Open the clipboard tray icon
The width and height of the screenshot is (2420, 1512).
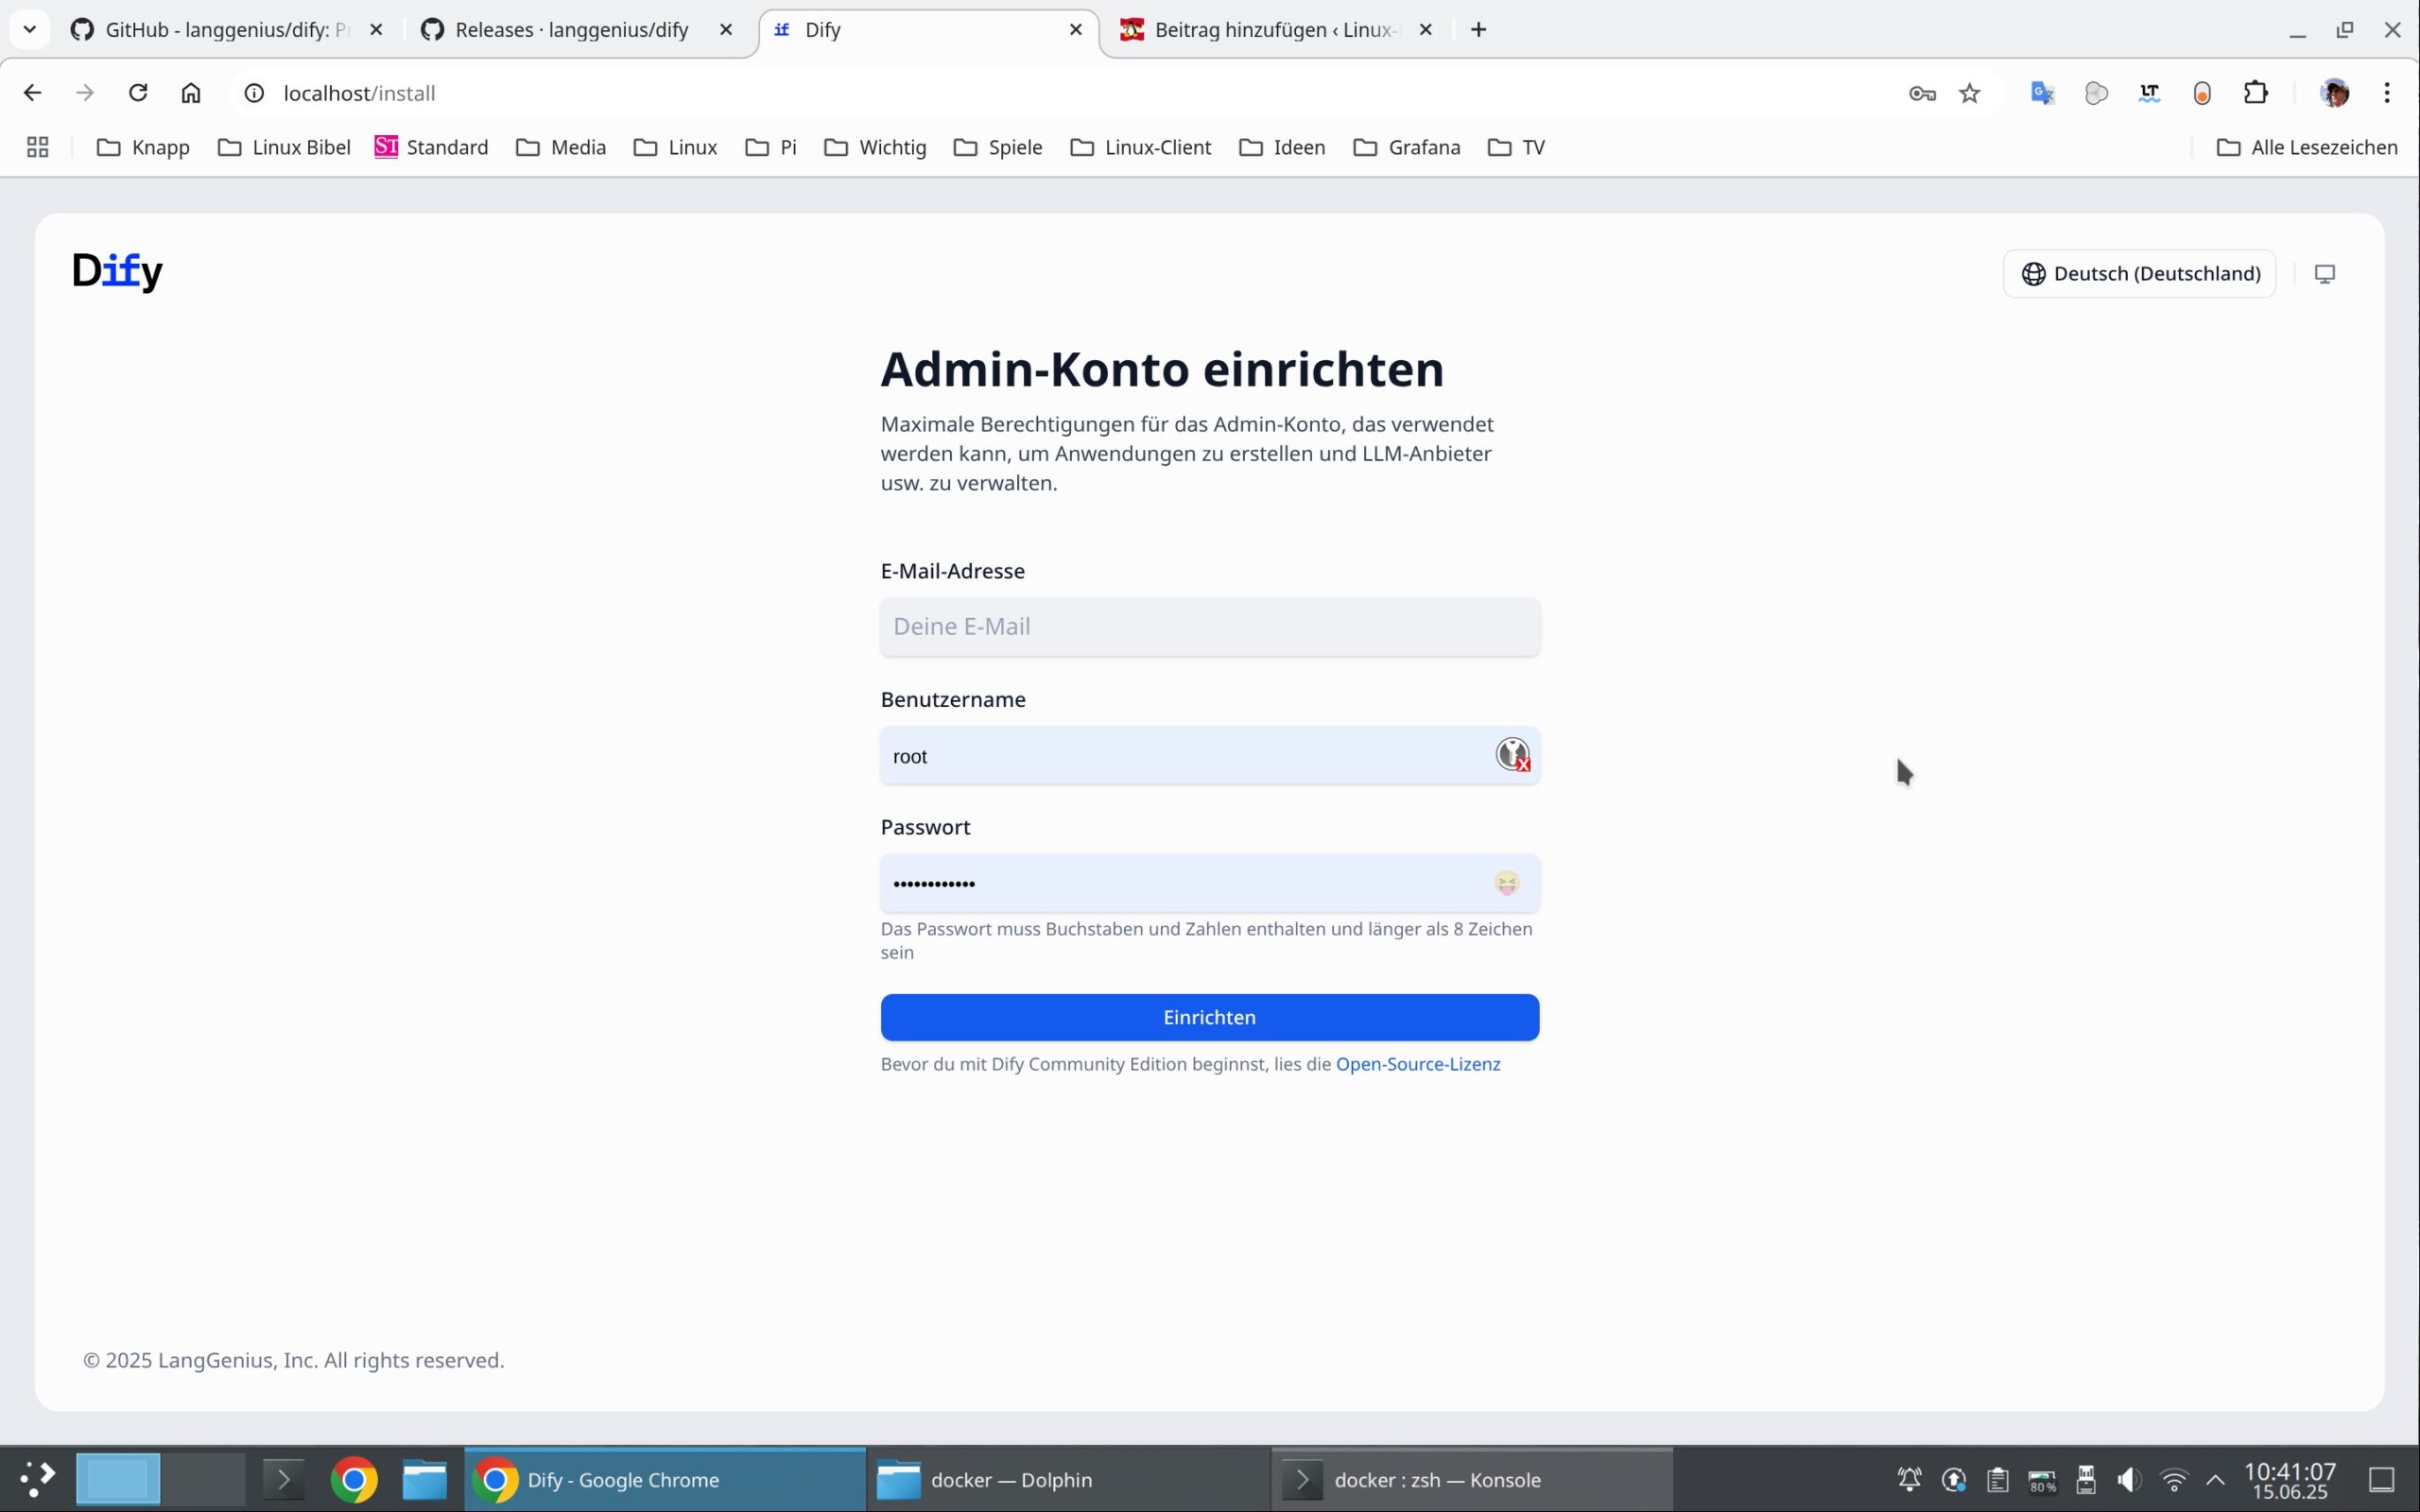[x=1998, y=1479]
